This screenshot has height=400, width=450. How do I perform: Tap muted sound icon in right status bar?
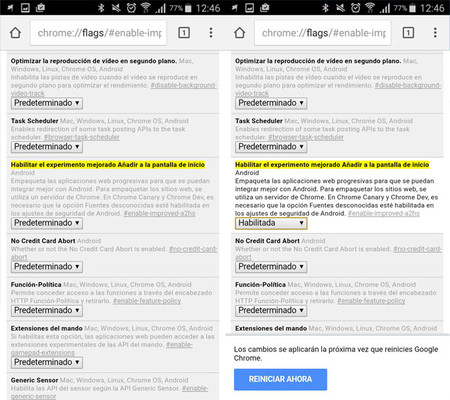click(340, 8)
